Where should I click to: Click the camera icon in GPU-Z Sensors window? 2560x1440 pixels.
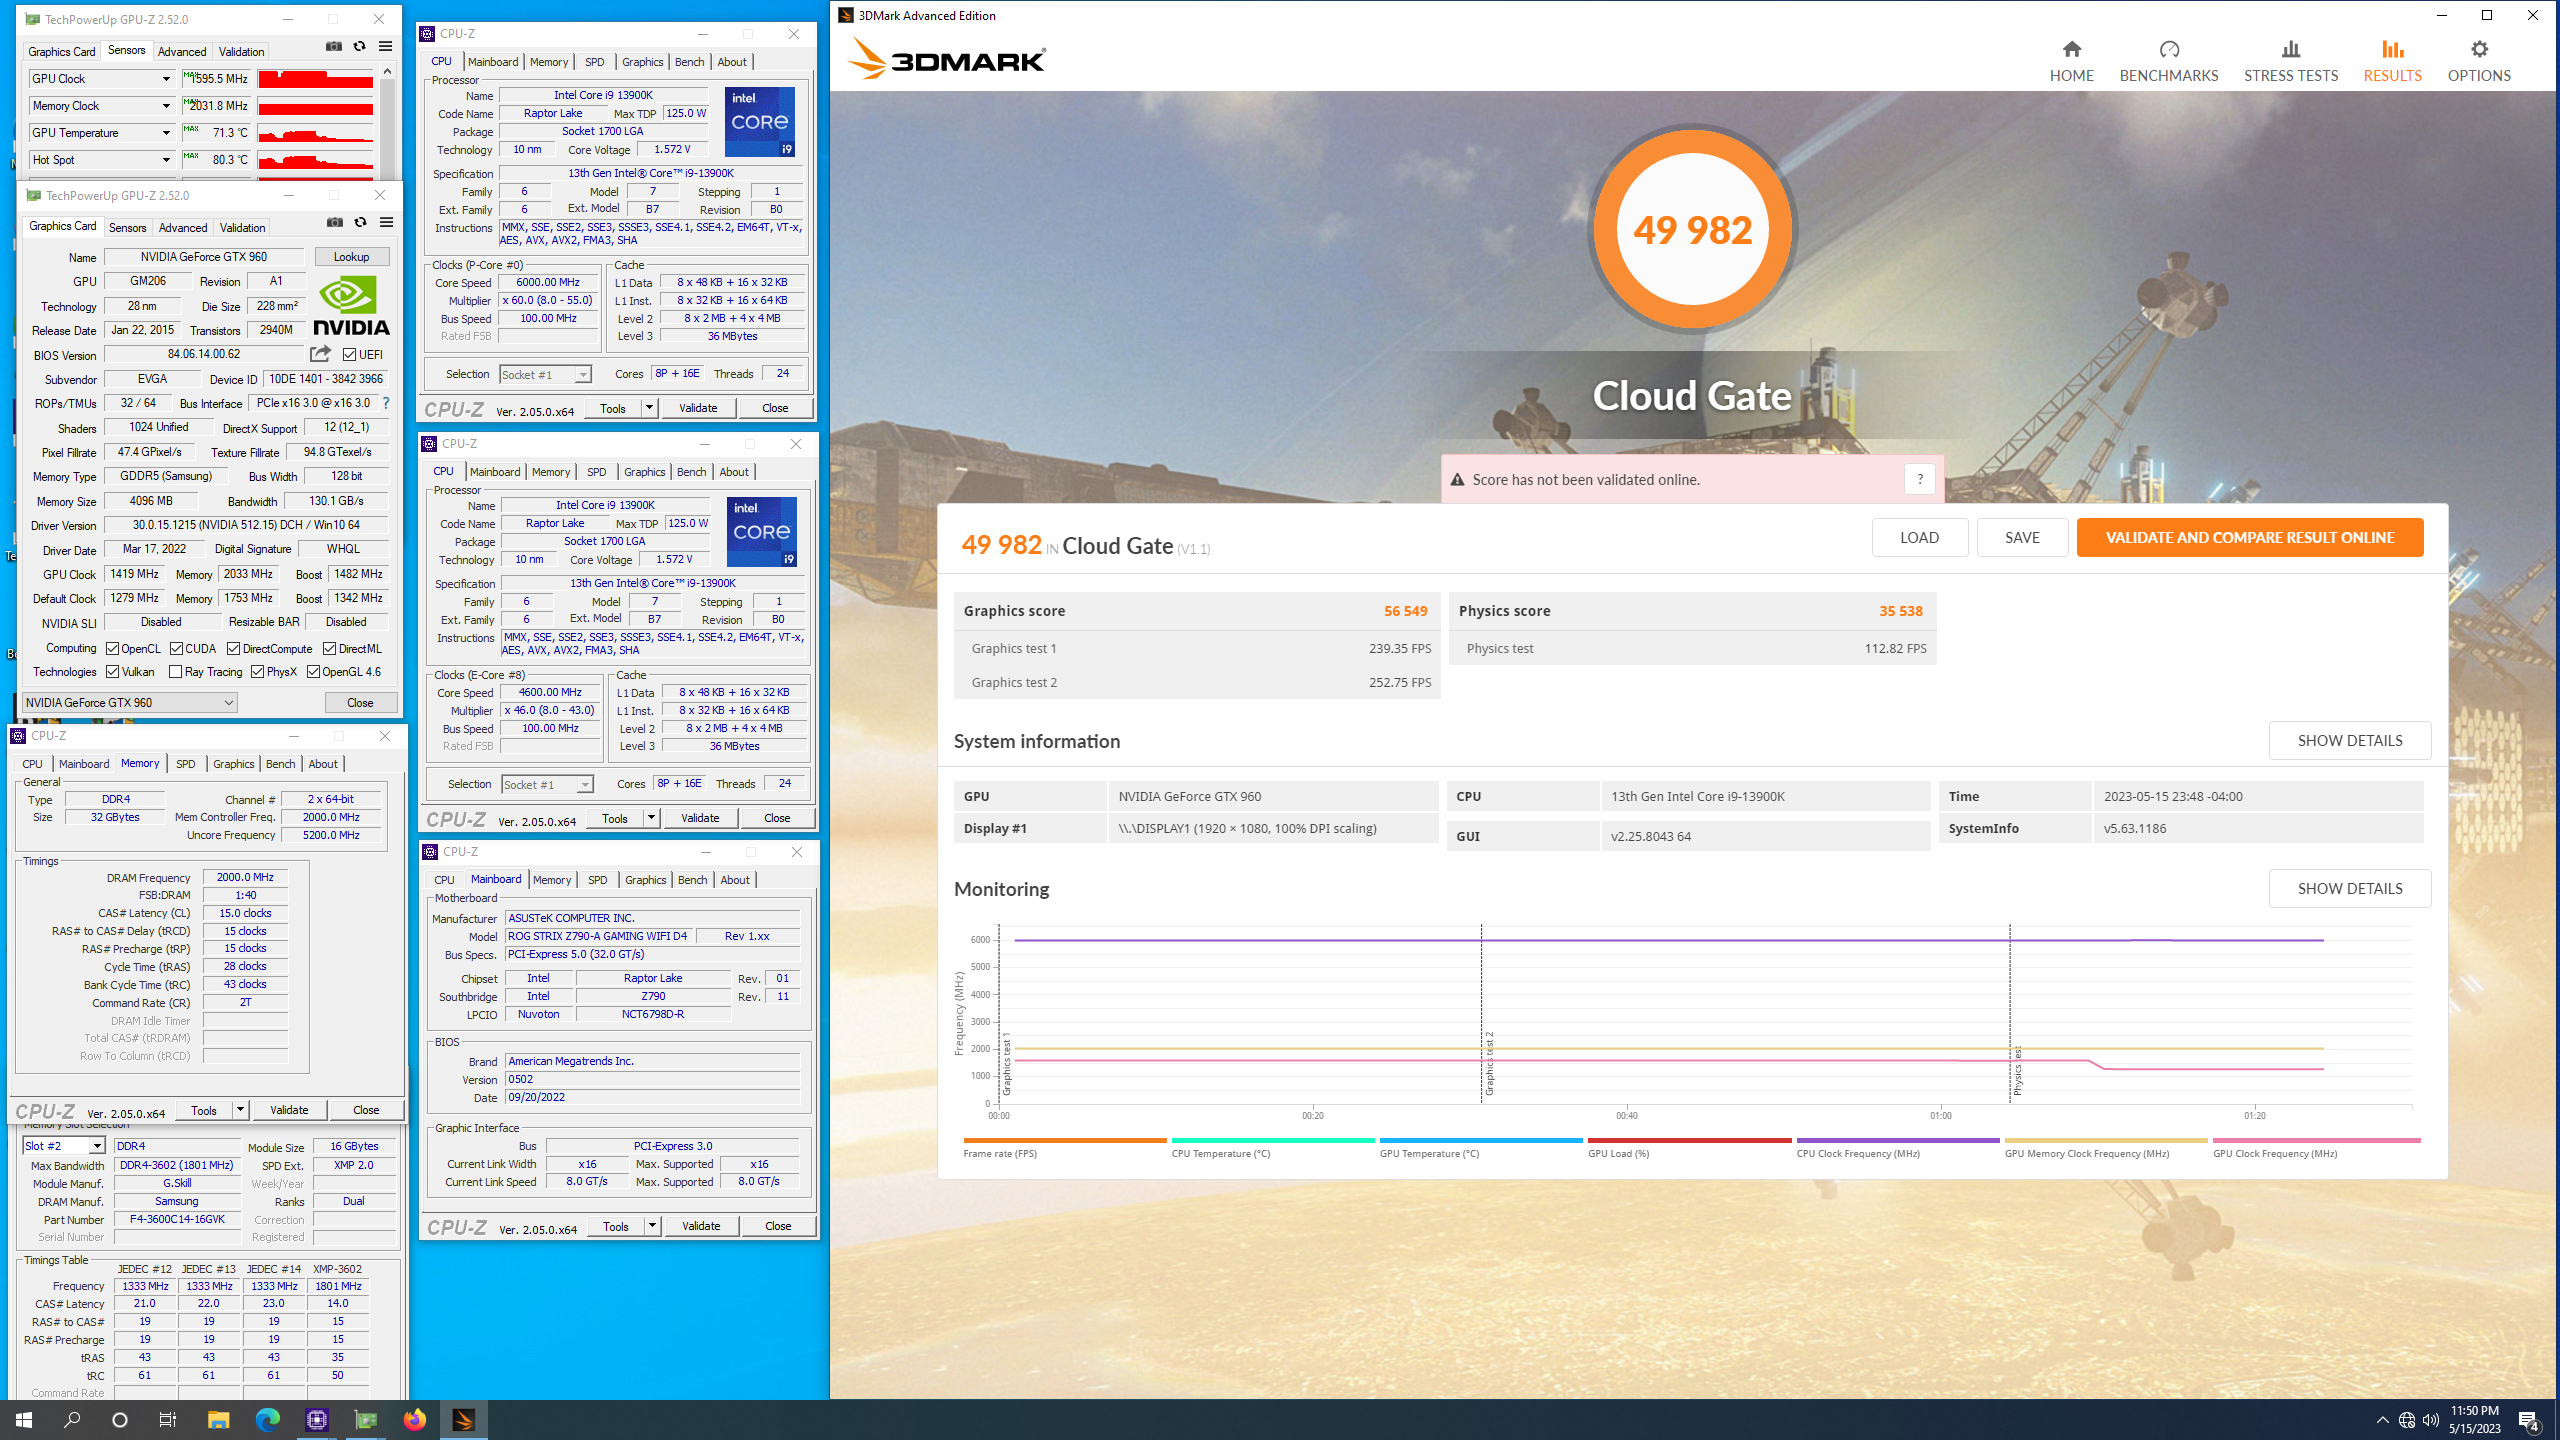pyautogui.click(x=334, y=46)
